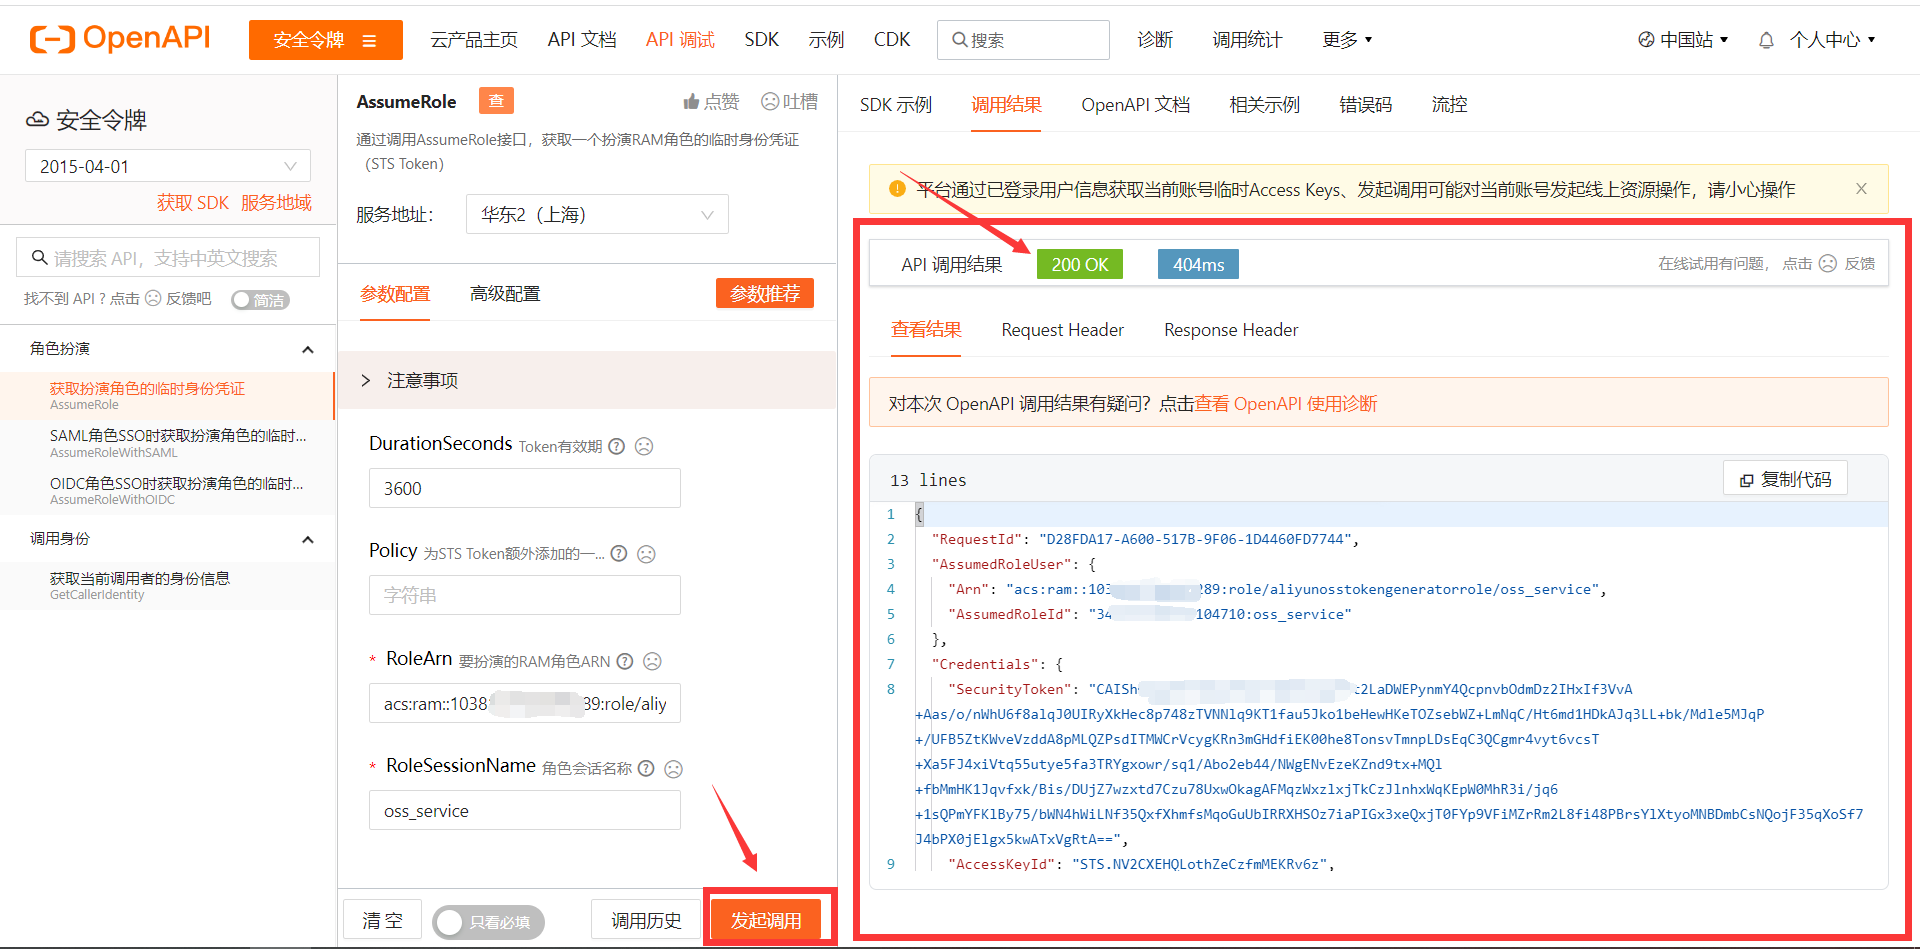Click the 点赞 thumbs-up icon
Screen dimensions: 1920x949
[x=691, y=102]
